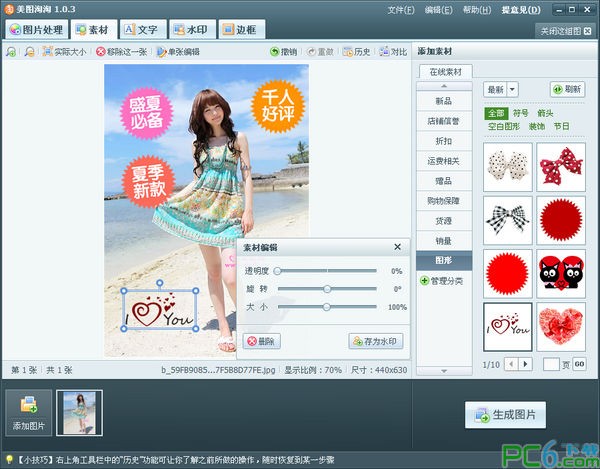Open the 文字 text tab
This screenshot has height=469, width=600.
[143, 29]
